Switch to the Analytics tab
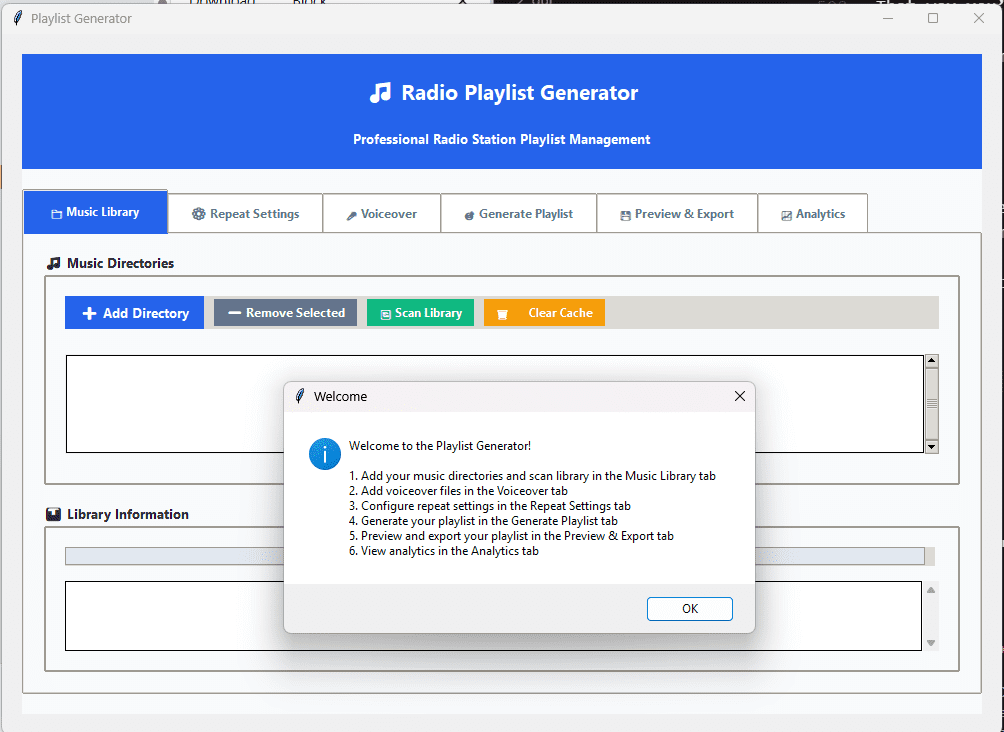The width and height of the screenshot is (1004, 732). [x=812, y=213]
